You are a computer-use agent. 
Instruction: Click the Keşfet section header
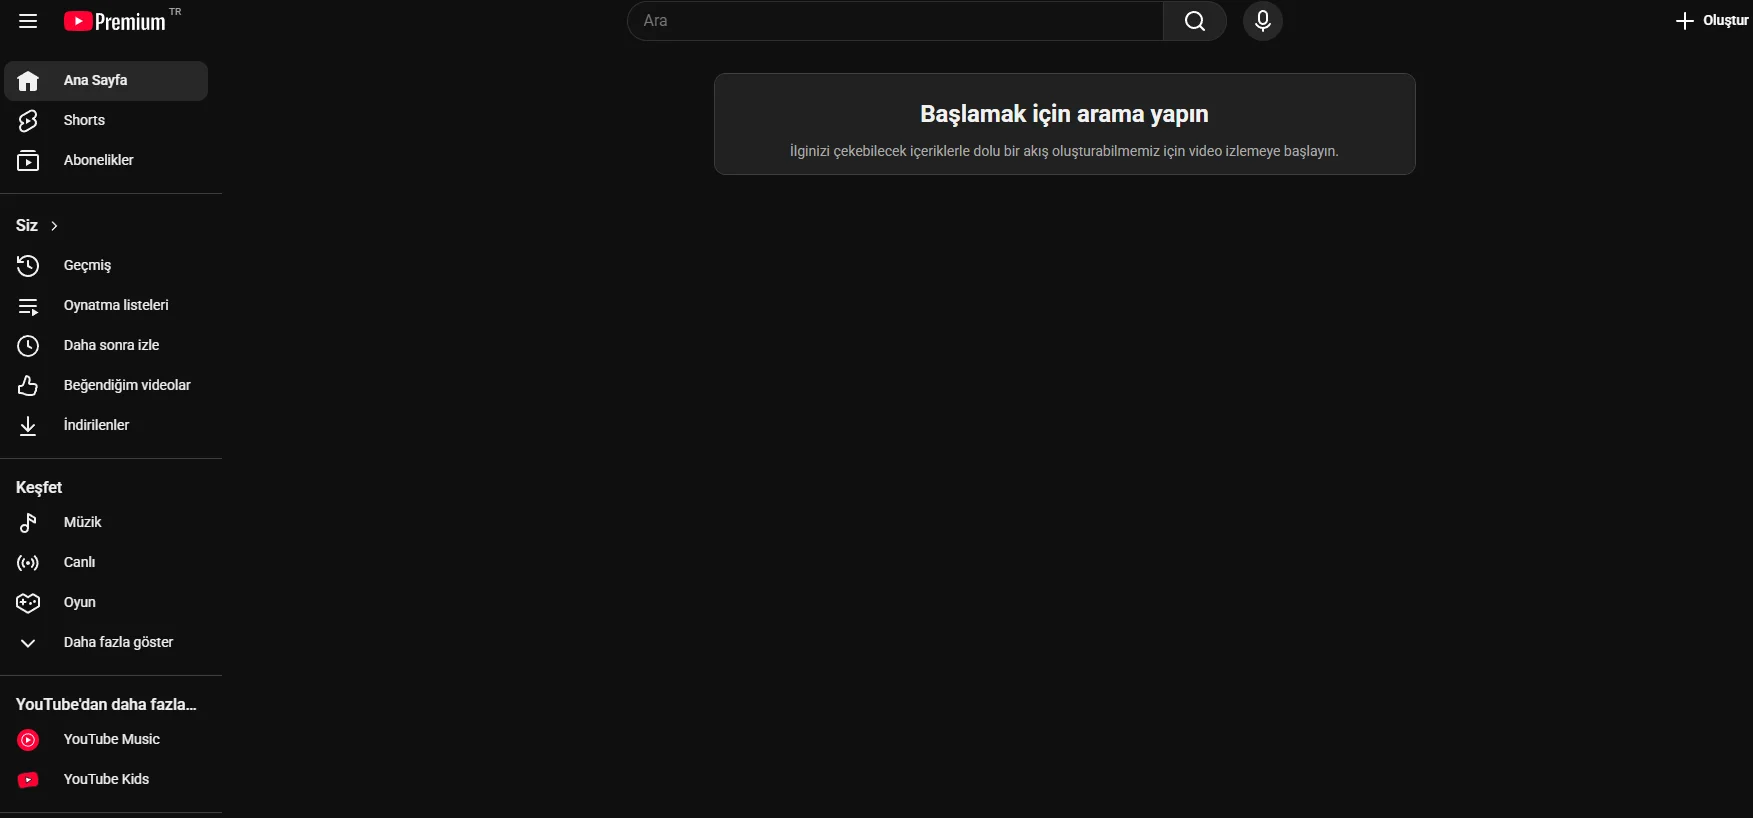pyautogui.click(x=39, y=488)
